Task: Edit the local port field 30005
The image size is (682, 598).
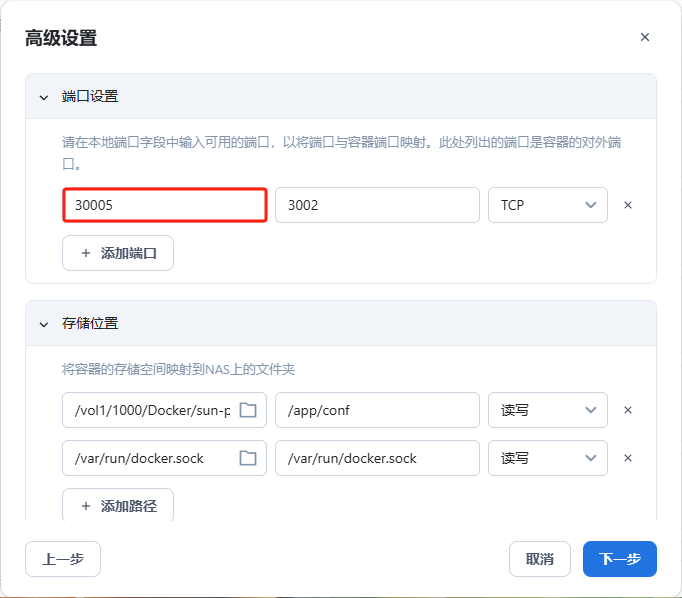Action: pyautogui.click(x=165, y=205)
